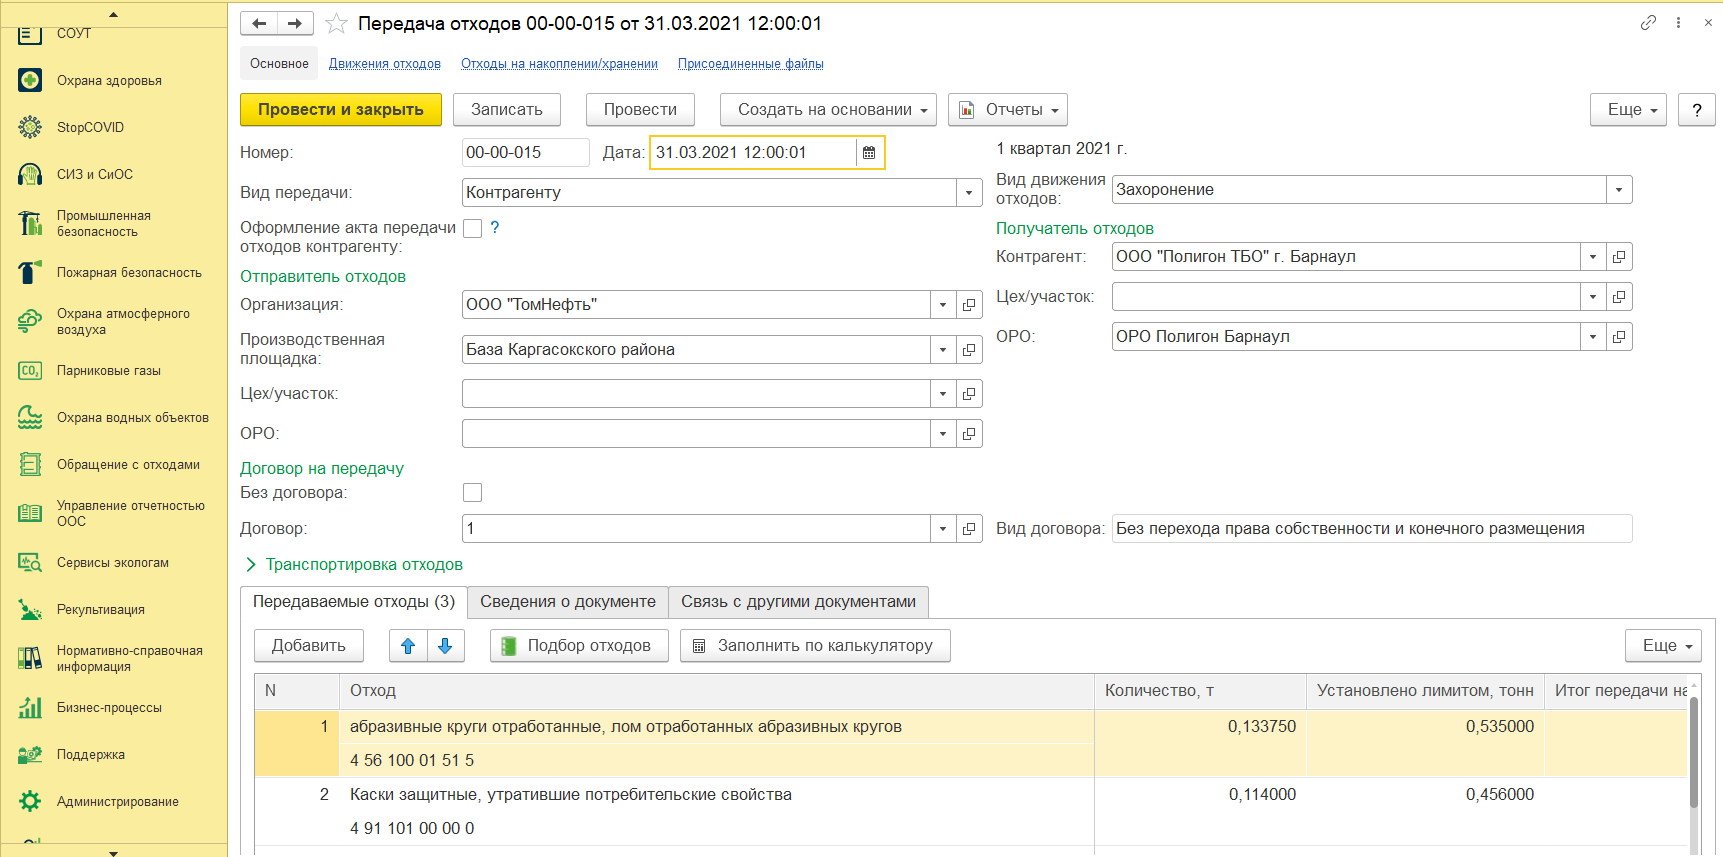This screenshot has height=857, width=1723.
Task: Open the calendar picker beside the date field
Action: pyautogui.click(x=869, y=153)
